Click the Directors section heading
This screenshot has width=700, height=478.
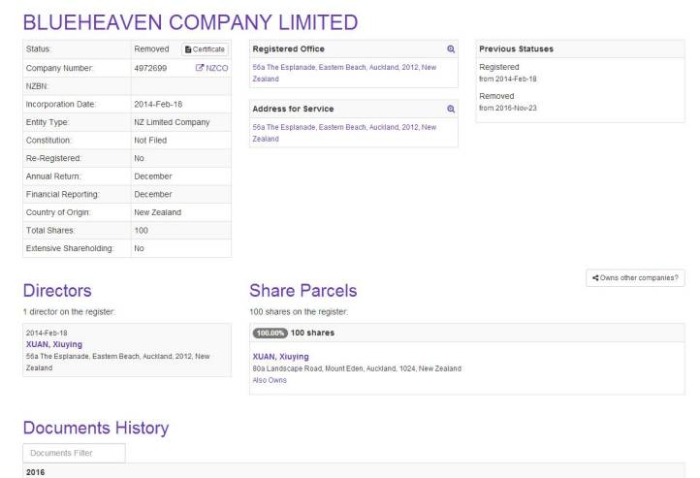pos(57,291)
